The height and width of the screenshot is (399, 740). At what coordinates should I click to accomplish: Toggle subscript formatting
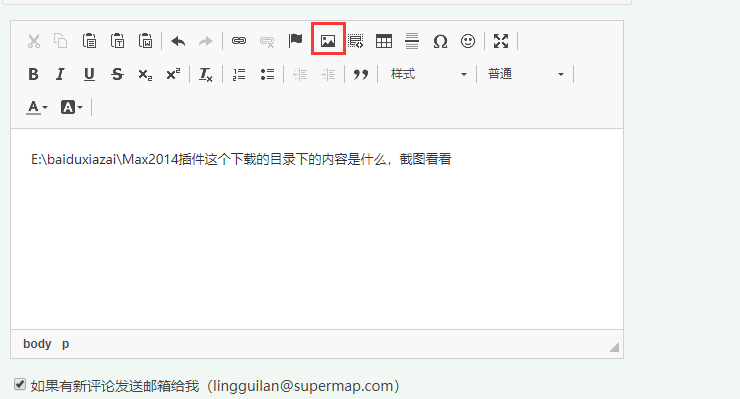(x=145, y=75)
